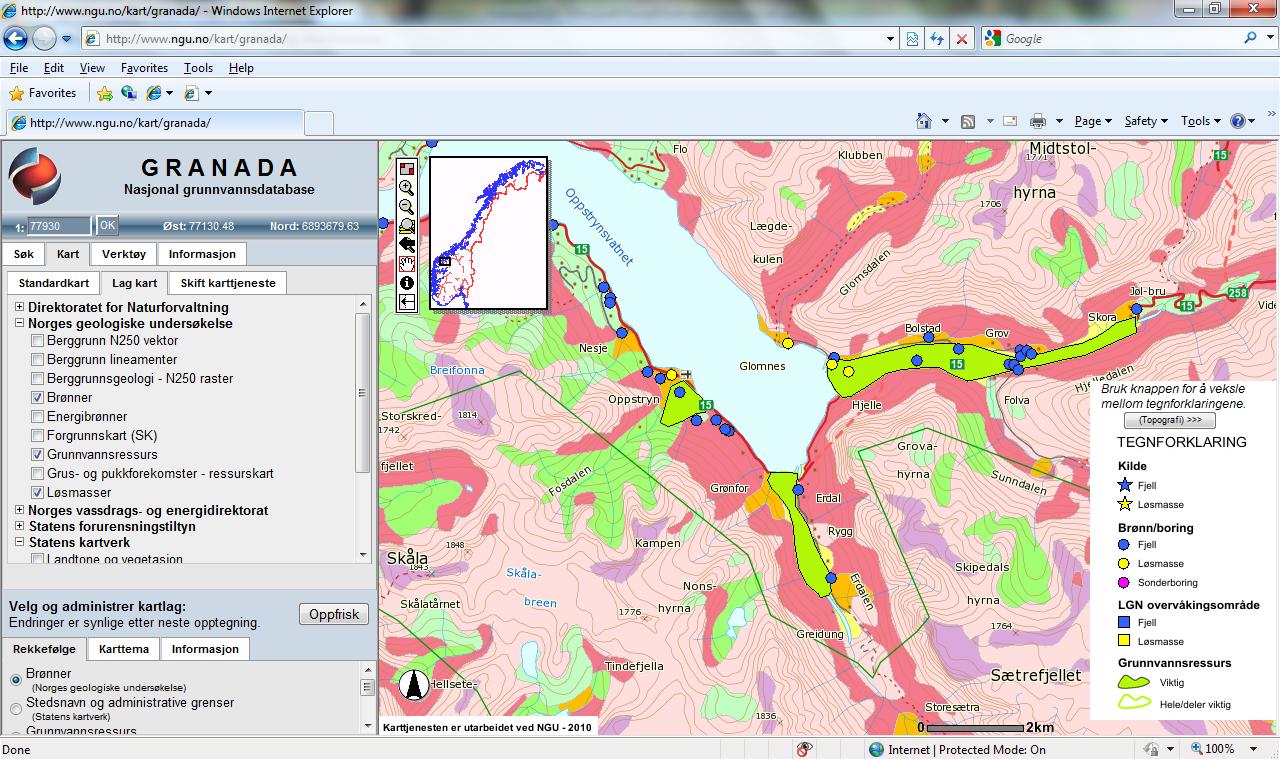
Task: Click the Oppfrisk button
Action: (334, 614)
